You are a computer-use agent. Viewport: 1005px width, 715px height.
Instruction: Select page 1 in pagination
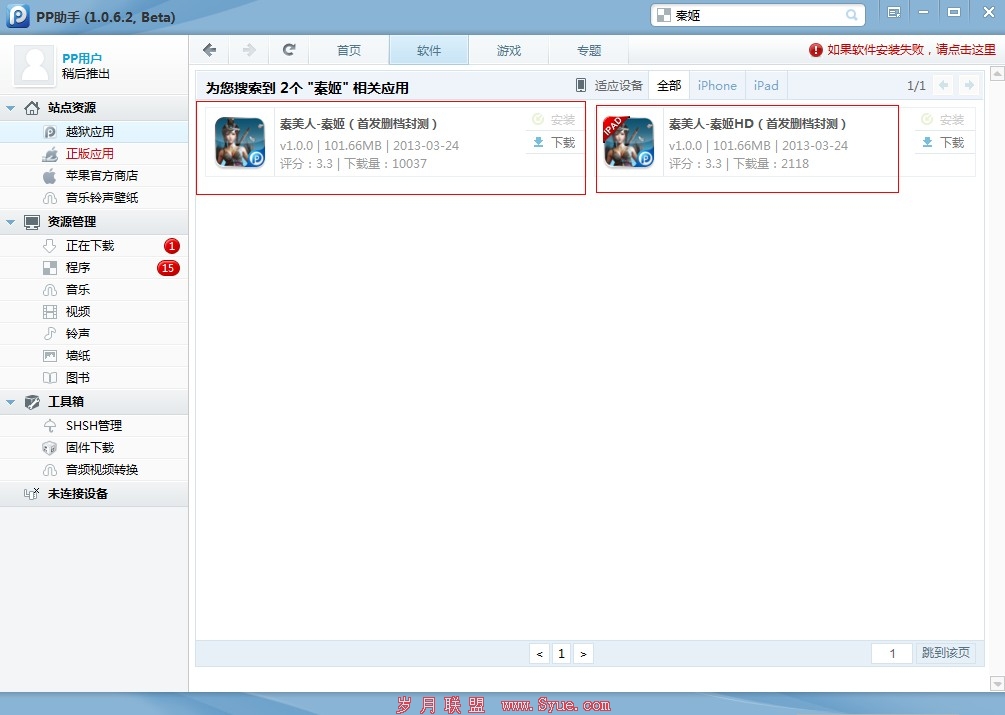[561, 653]
